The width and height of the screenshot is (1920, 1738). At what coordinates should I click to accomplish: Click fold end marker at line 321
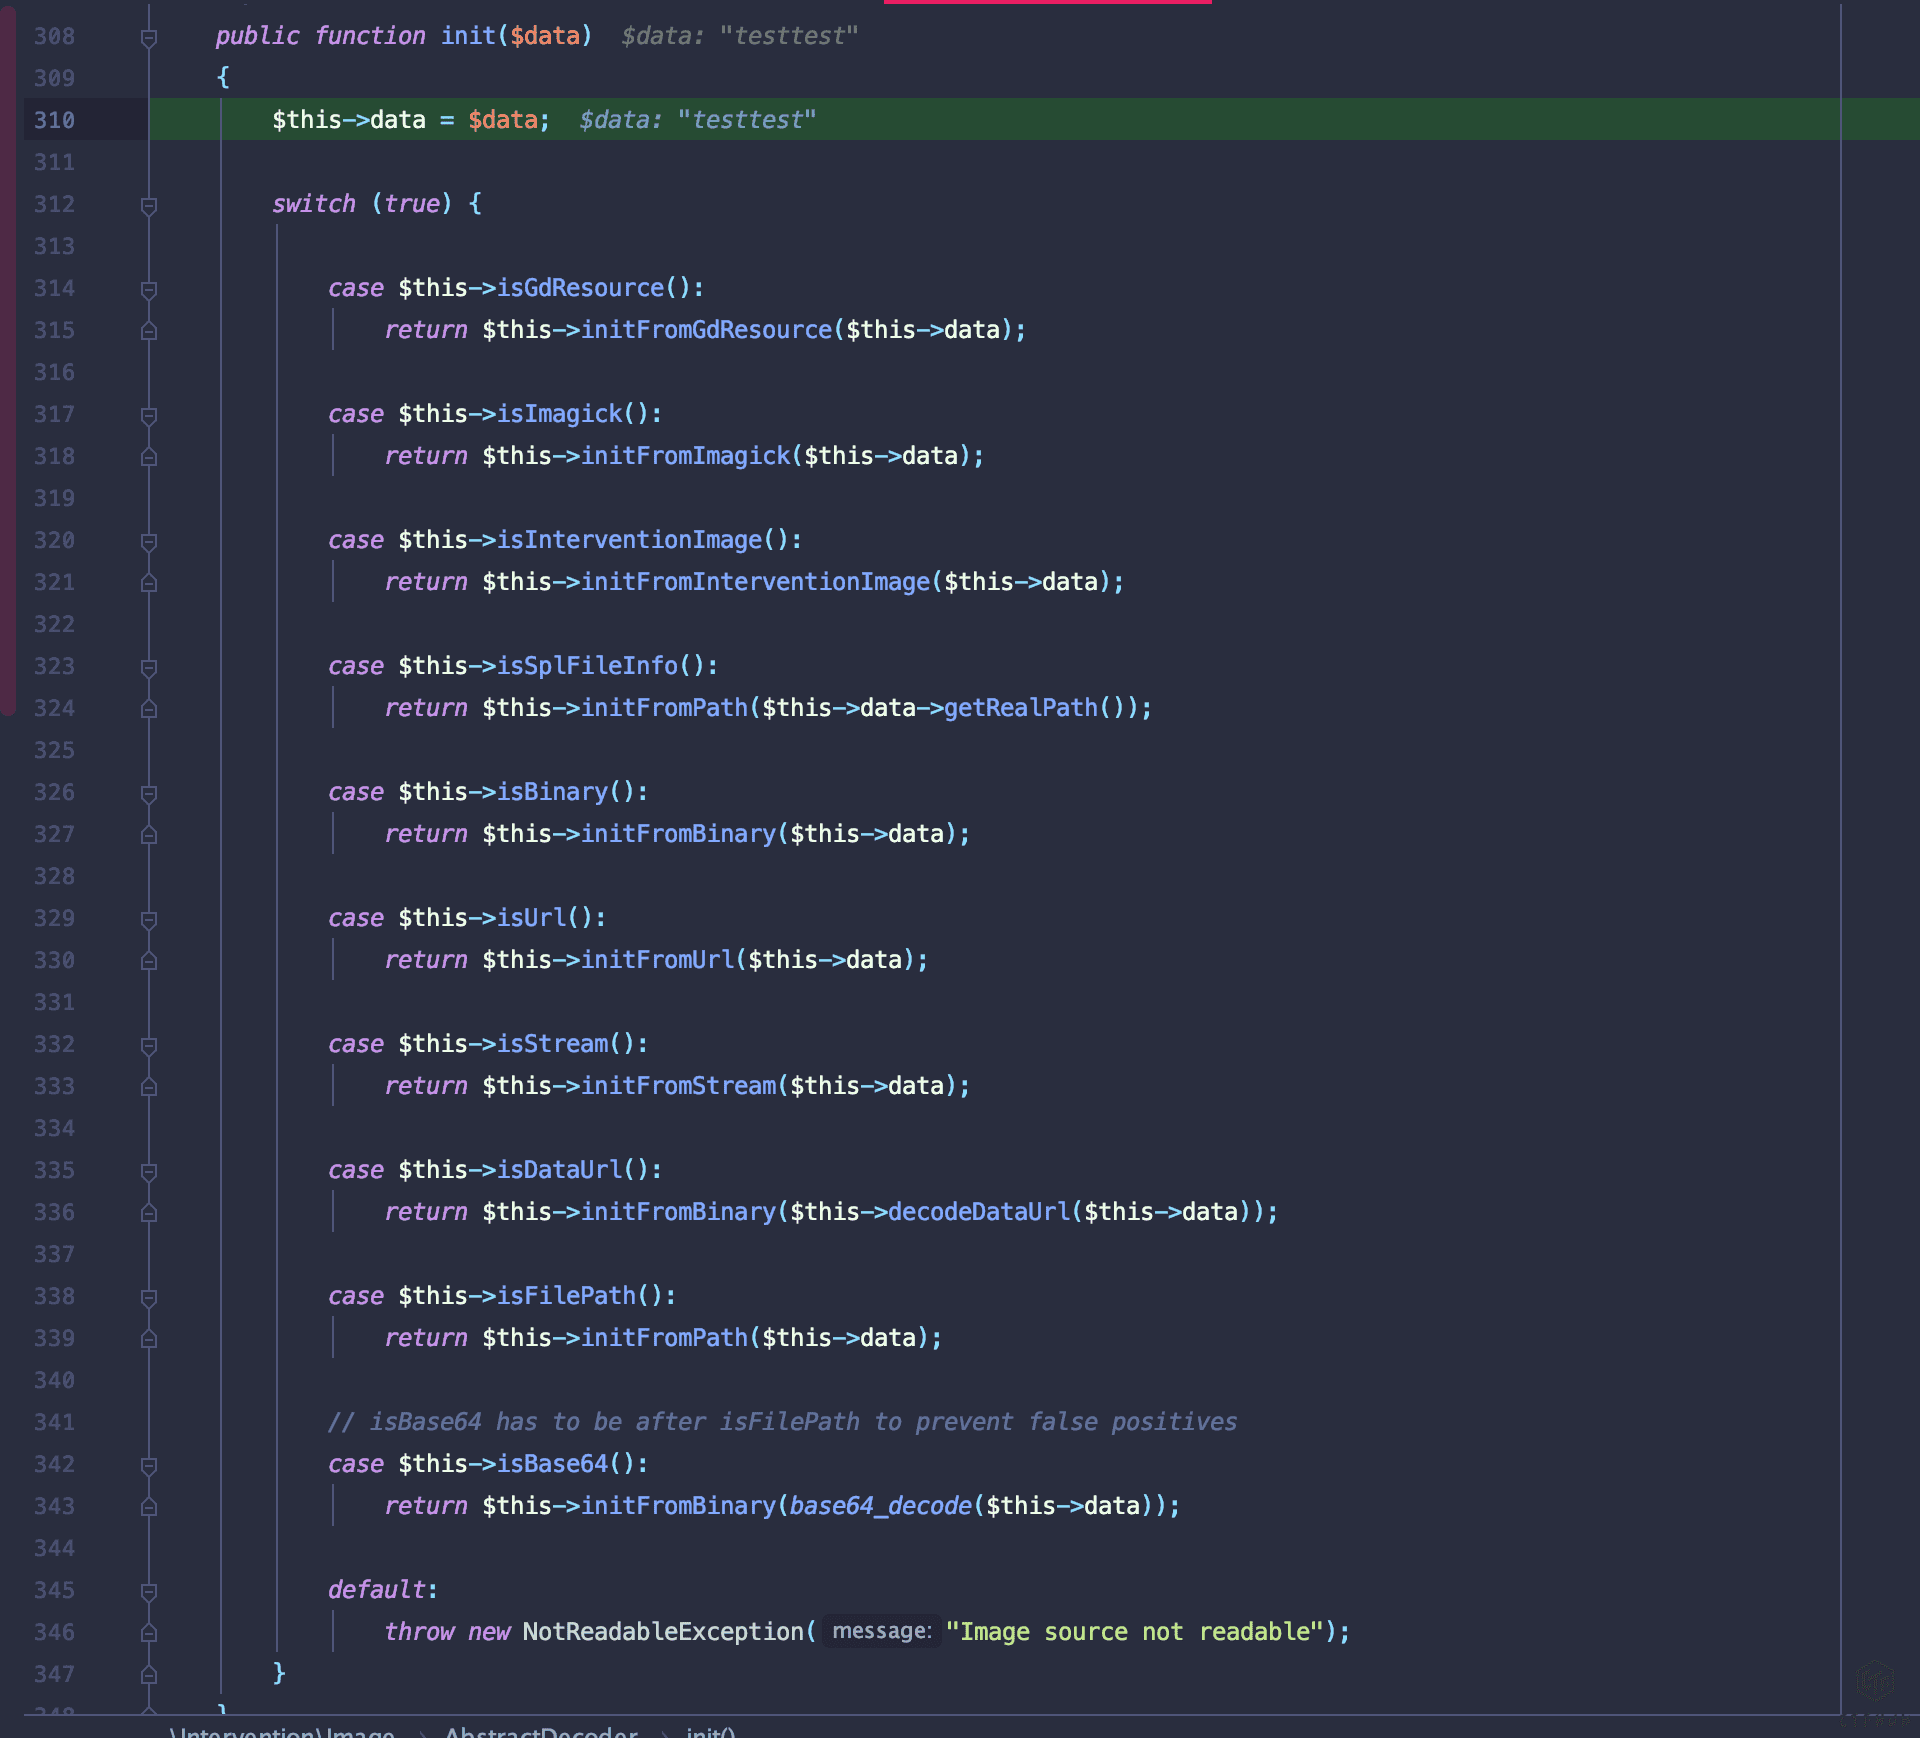point(149,583)
